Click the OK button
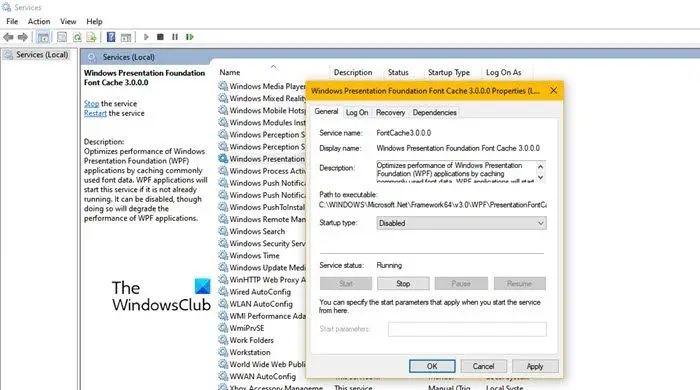 432,366
